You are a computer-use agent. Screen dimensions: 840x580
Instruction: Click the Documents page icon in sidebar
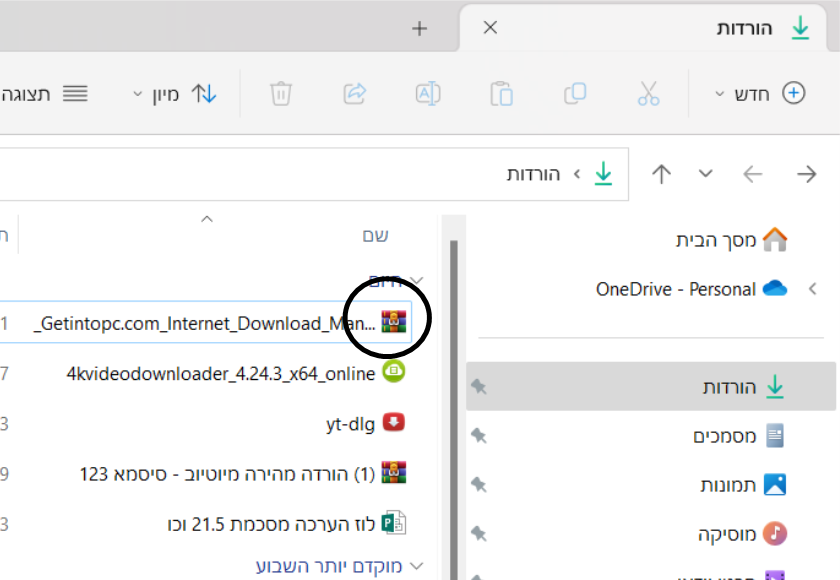click(775, 435)
